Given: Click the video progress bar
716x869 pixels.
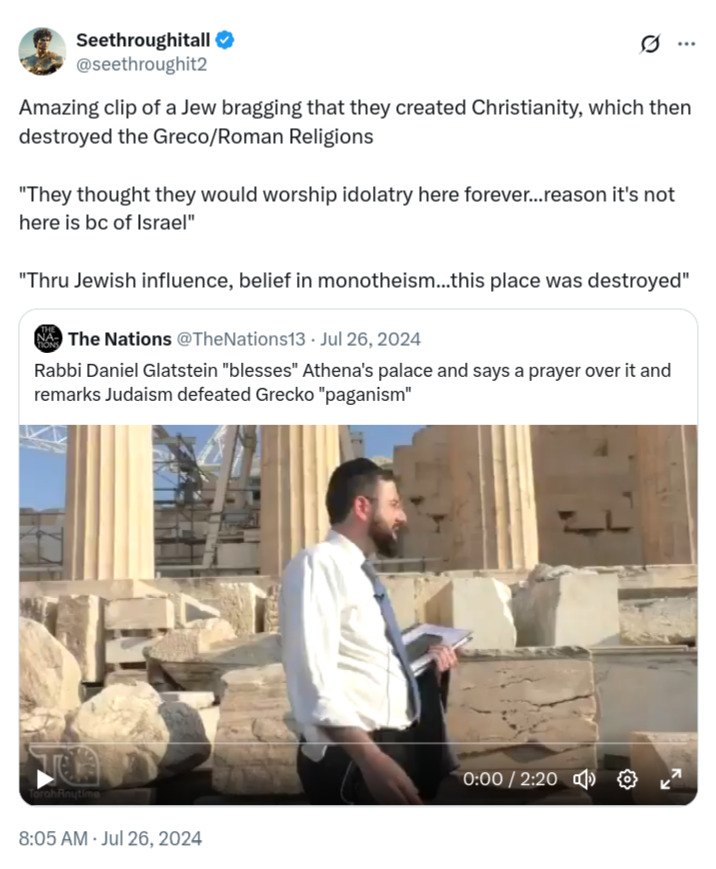Looking at the screenshot, I should tap(358, 743).
